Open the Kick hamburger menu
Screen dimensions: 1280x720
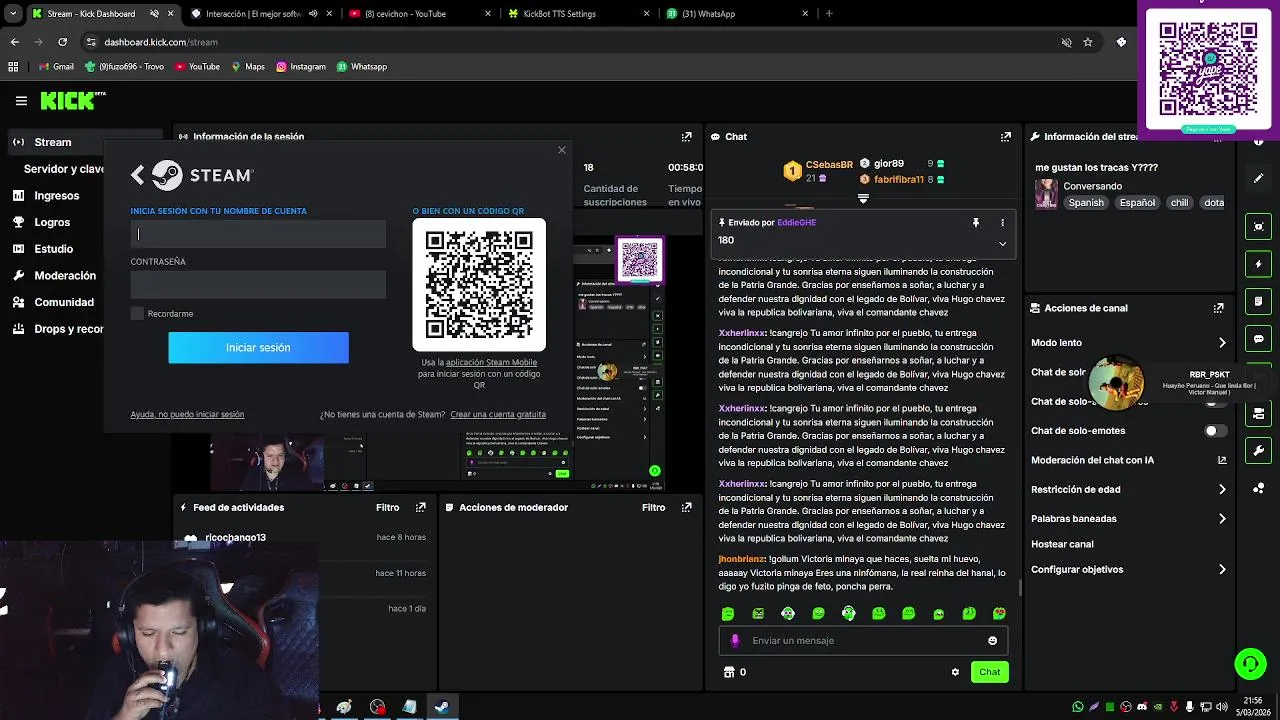click(x=21, y=100)
